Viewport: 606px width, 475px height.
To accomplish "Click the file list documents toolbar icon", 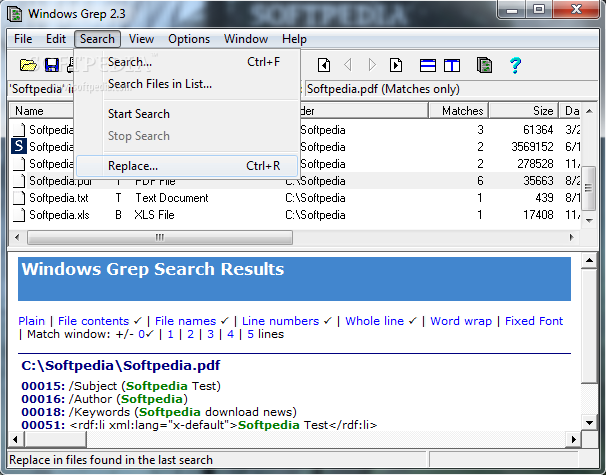I will pos(484,65).
